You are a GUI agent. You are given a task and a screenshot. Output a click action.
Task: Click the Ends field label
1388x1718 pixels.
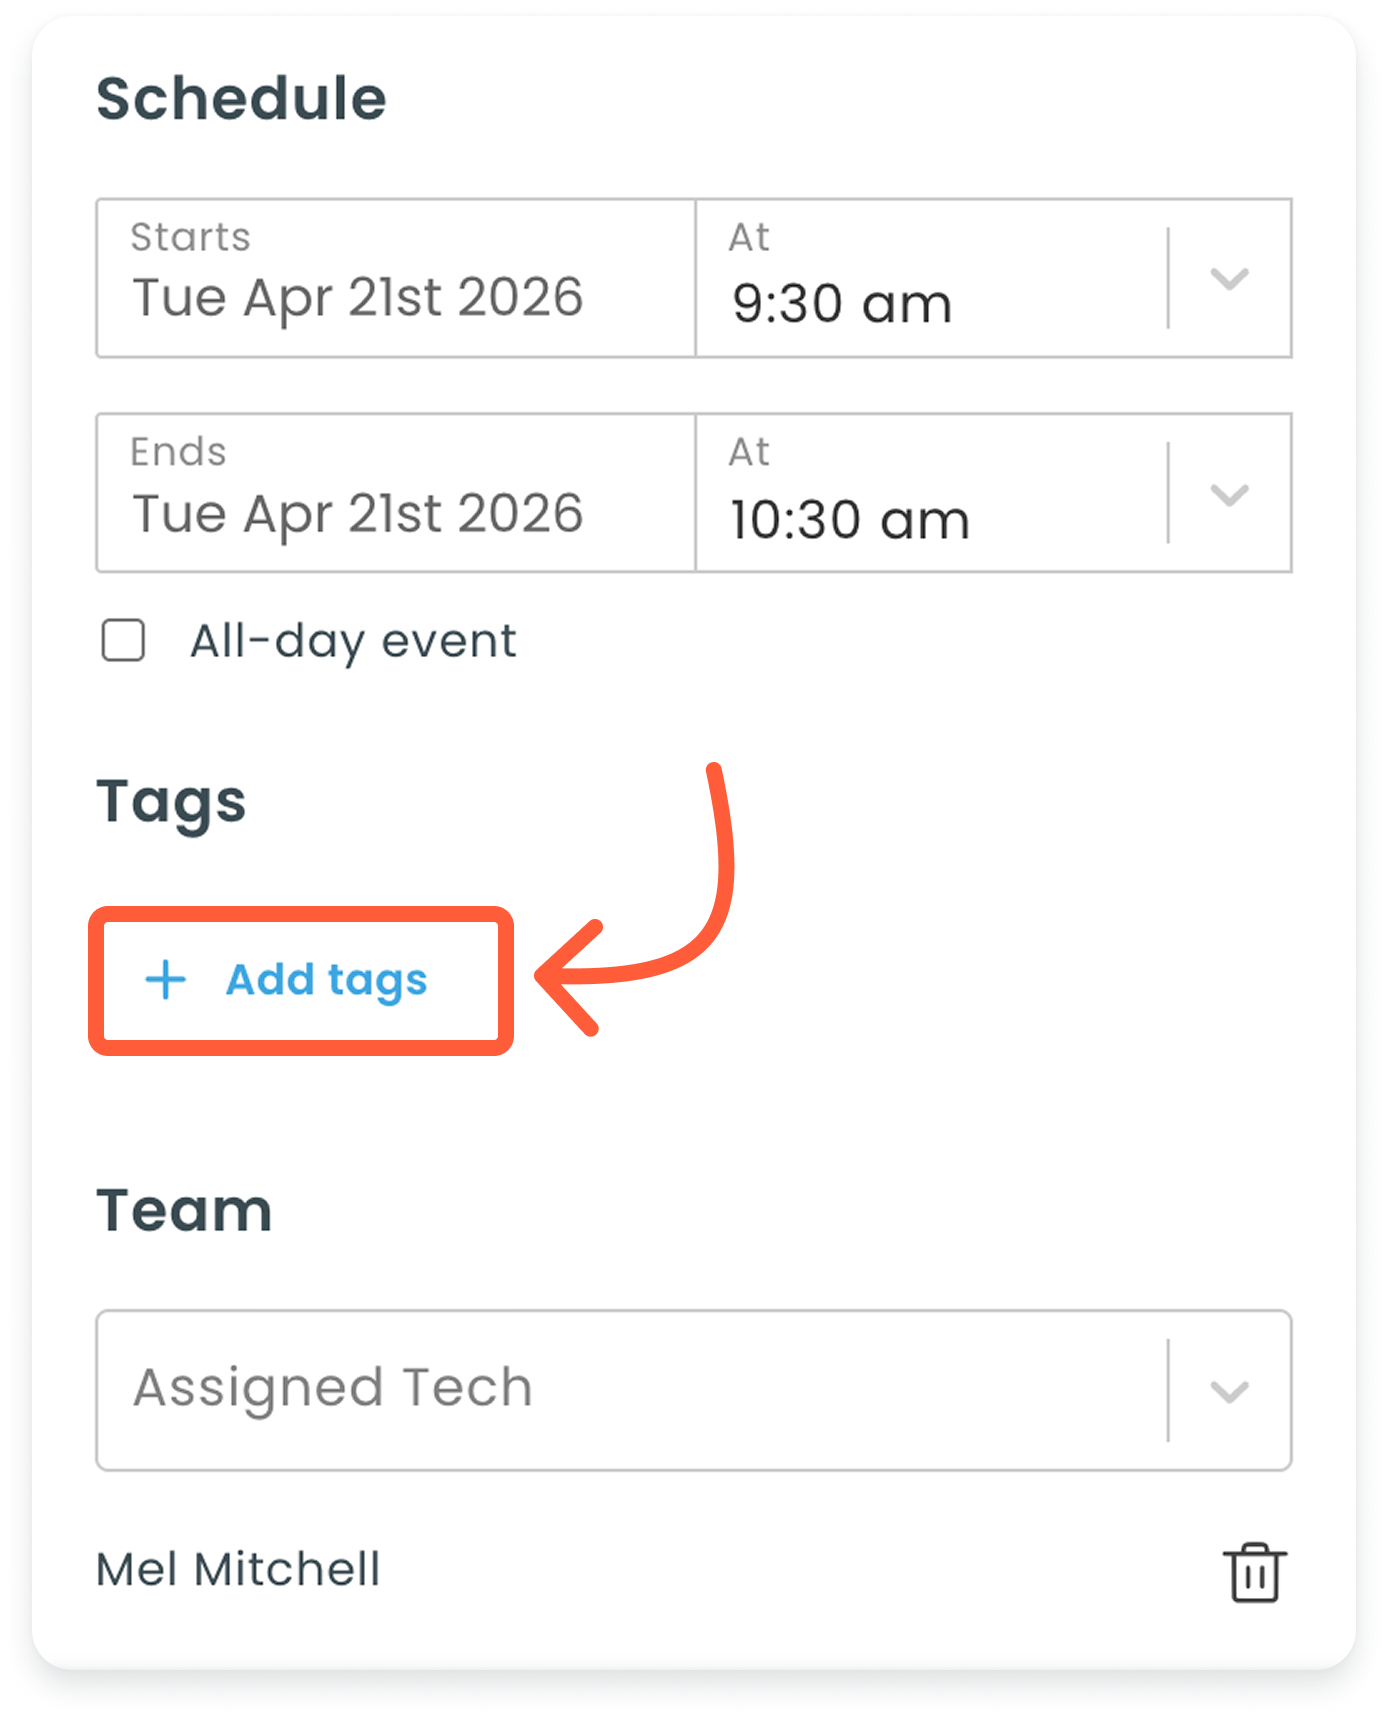pyautogui.click(x=178, y=452)
